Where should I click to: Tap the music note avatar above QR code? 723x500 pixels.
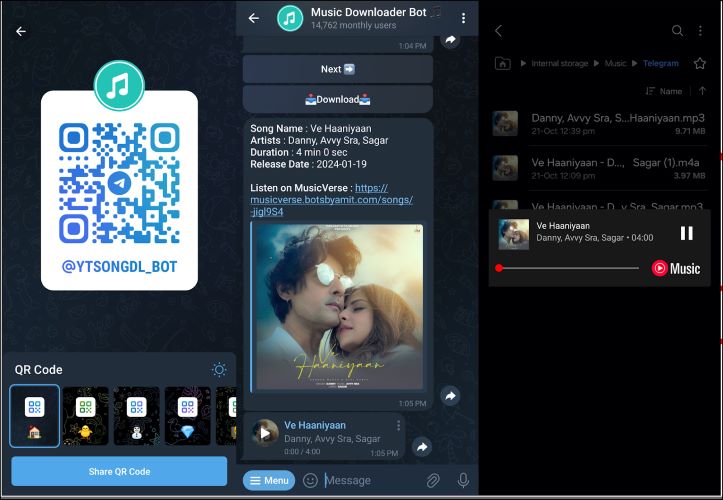[x=119, y=86]
